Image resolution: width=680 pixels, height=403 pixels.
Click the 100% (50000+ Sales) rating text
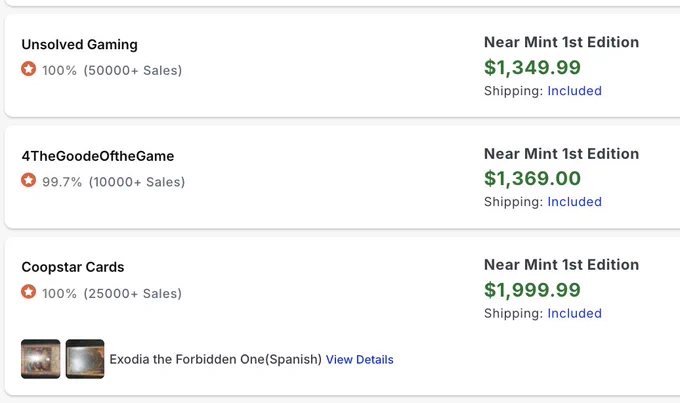click(x=112, y=70)
